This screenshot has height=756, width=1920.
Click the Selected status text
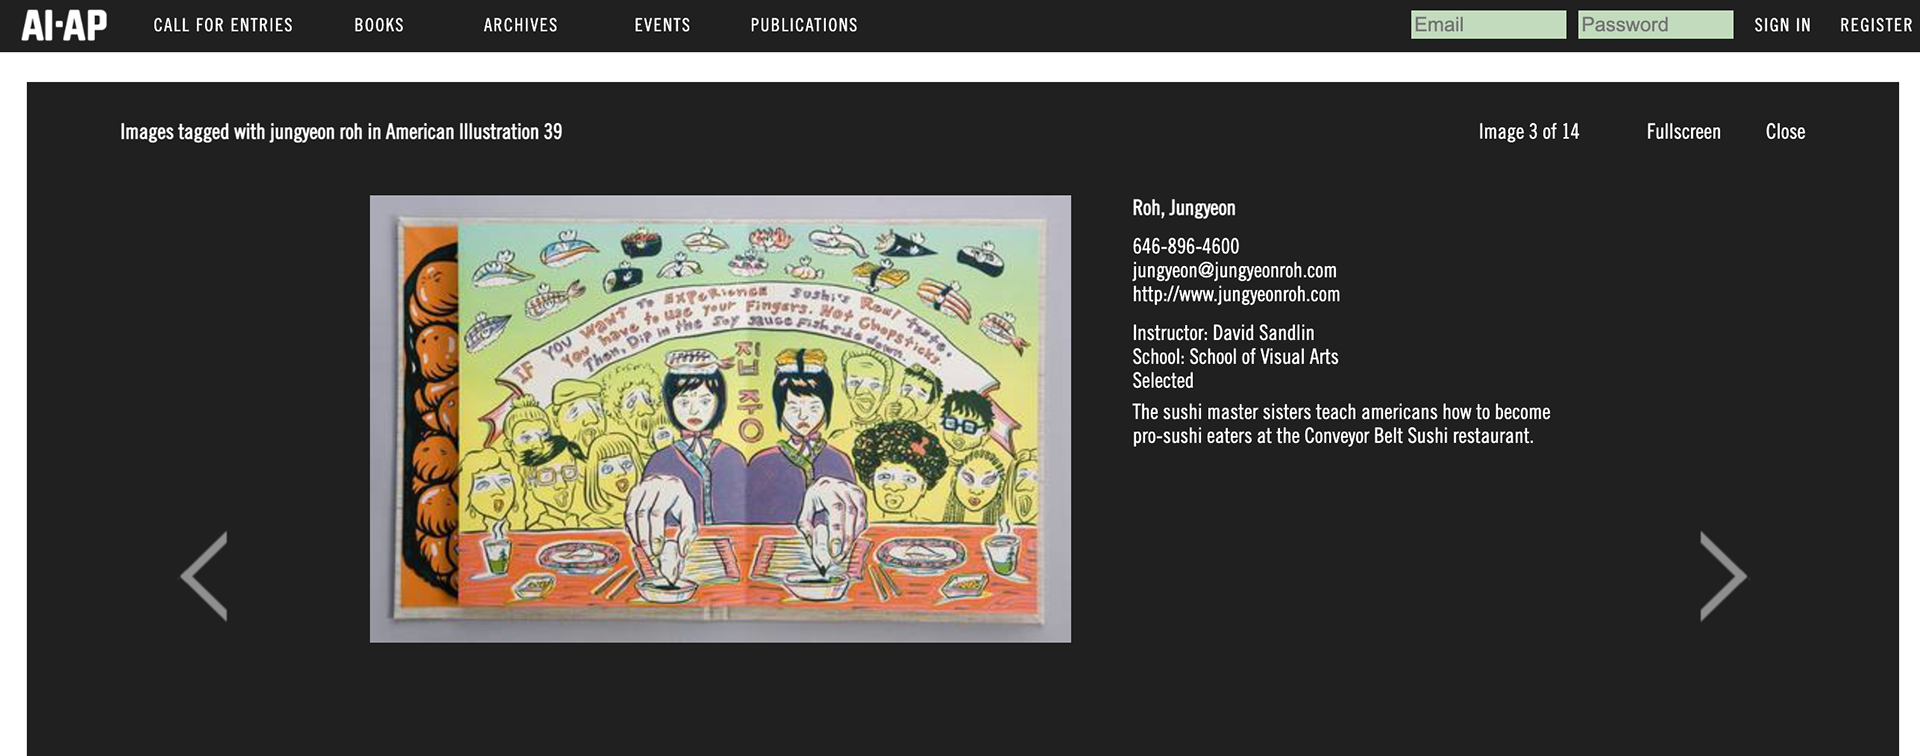[x=1163, y=380]
